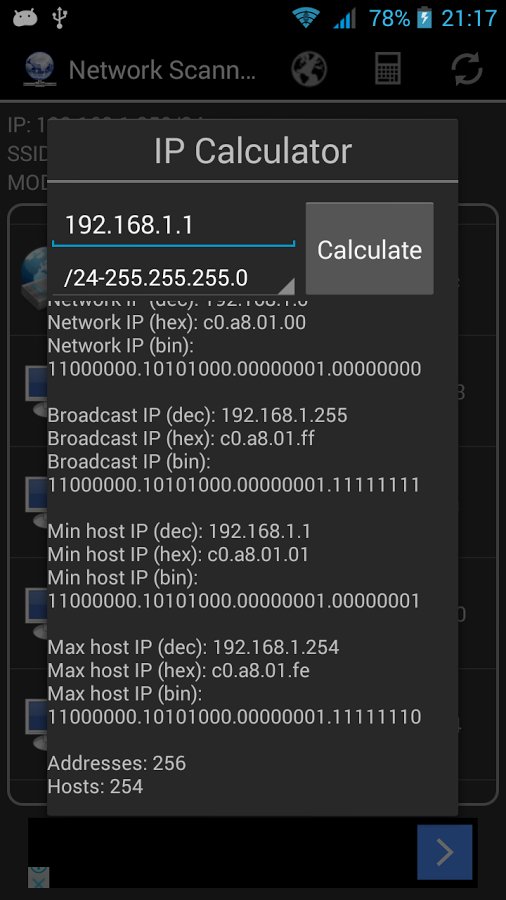The image size is (506, 900).
Task: Click the Calculate button
Action: (x=369, y=249)
